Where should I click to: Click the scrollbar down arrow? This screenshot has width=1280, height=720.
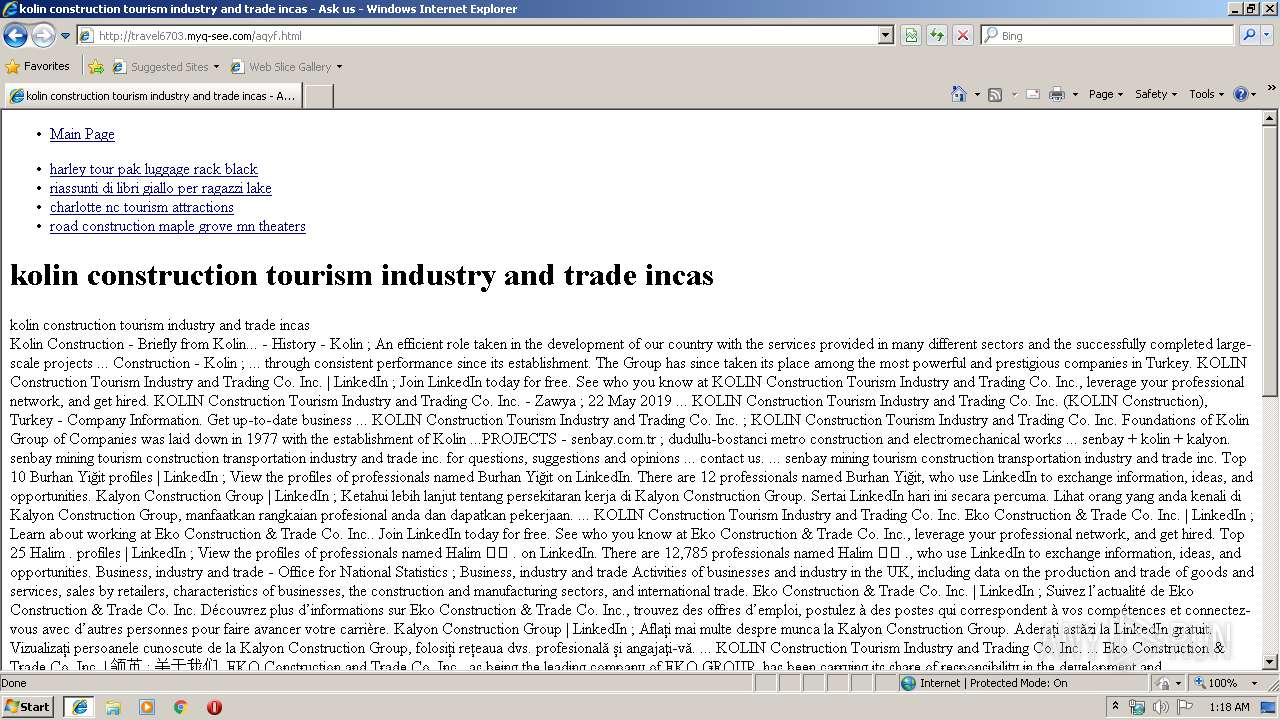coord(1270,661)
